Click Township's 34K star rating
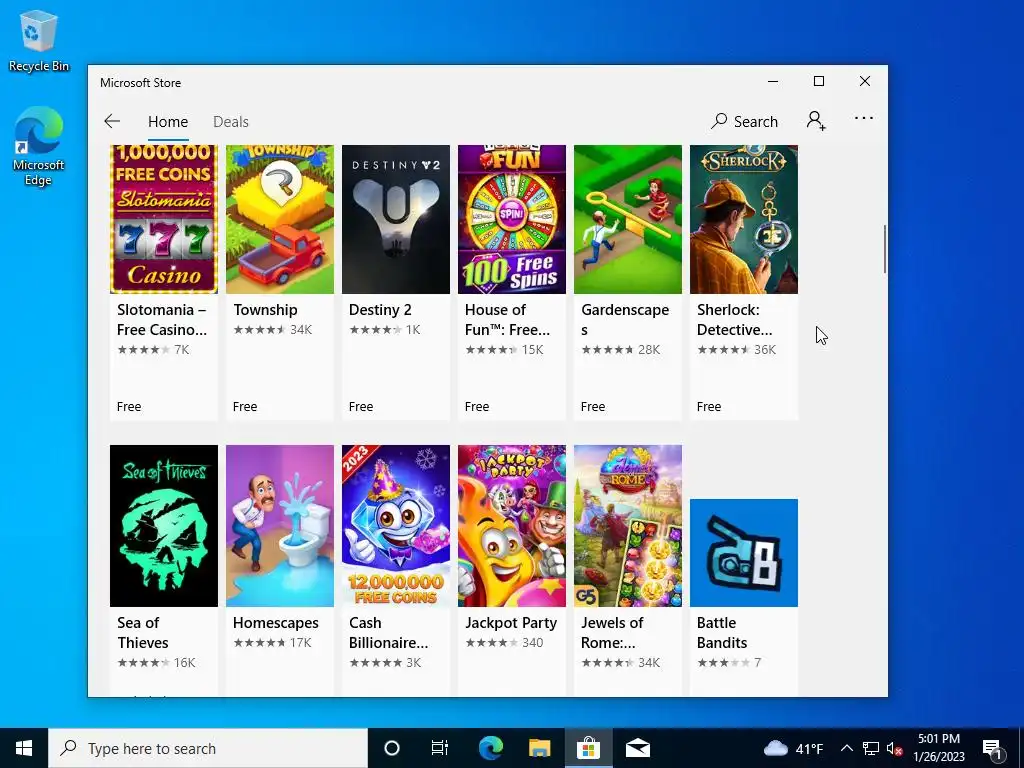 pos(273,330)
